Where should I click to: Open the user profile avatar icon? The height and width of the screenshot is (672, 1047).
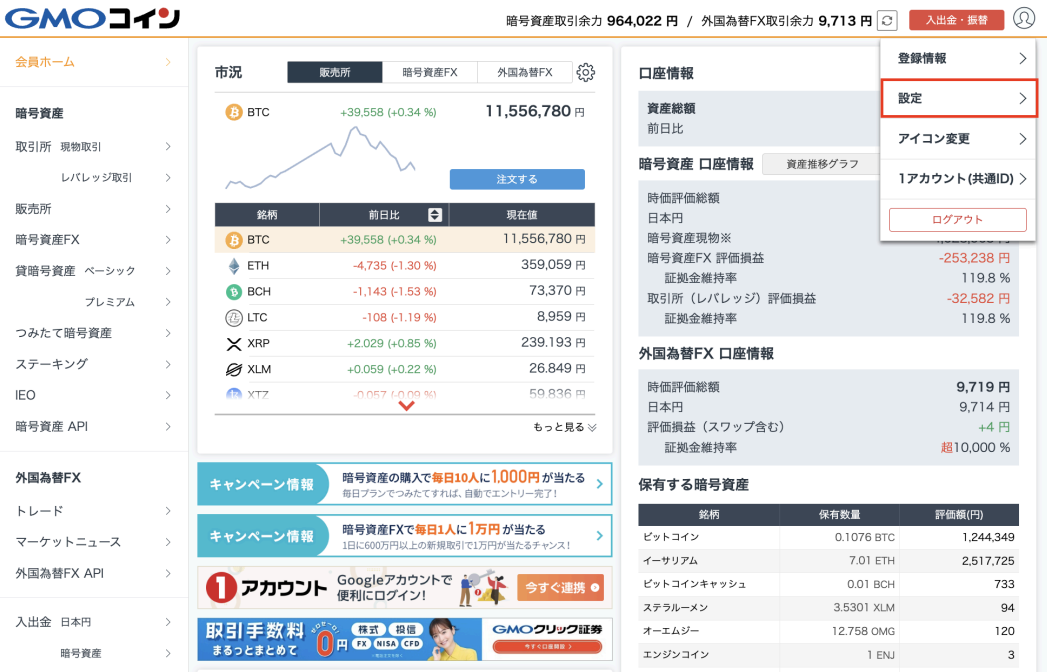(x=1024, y=18)
